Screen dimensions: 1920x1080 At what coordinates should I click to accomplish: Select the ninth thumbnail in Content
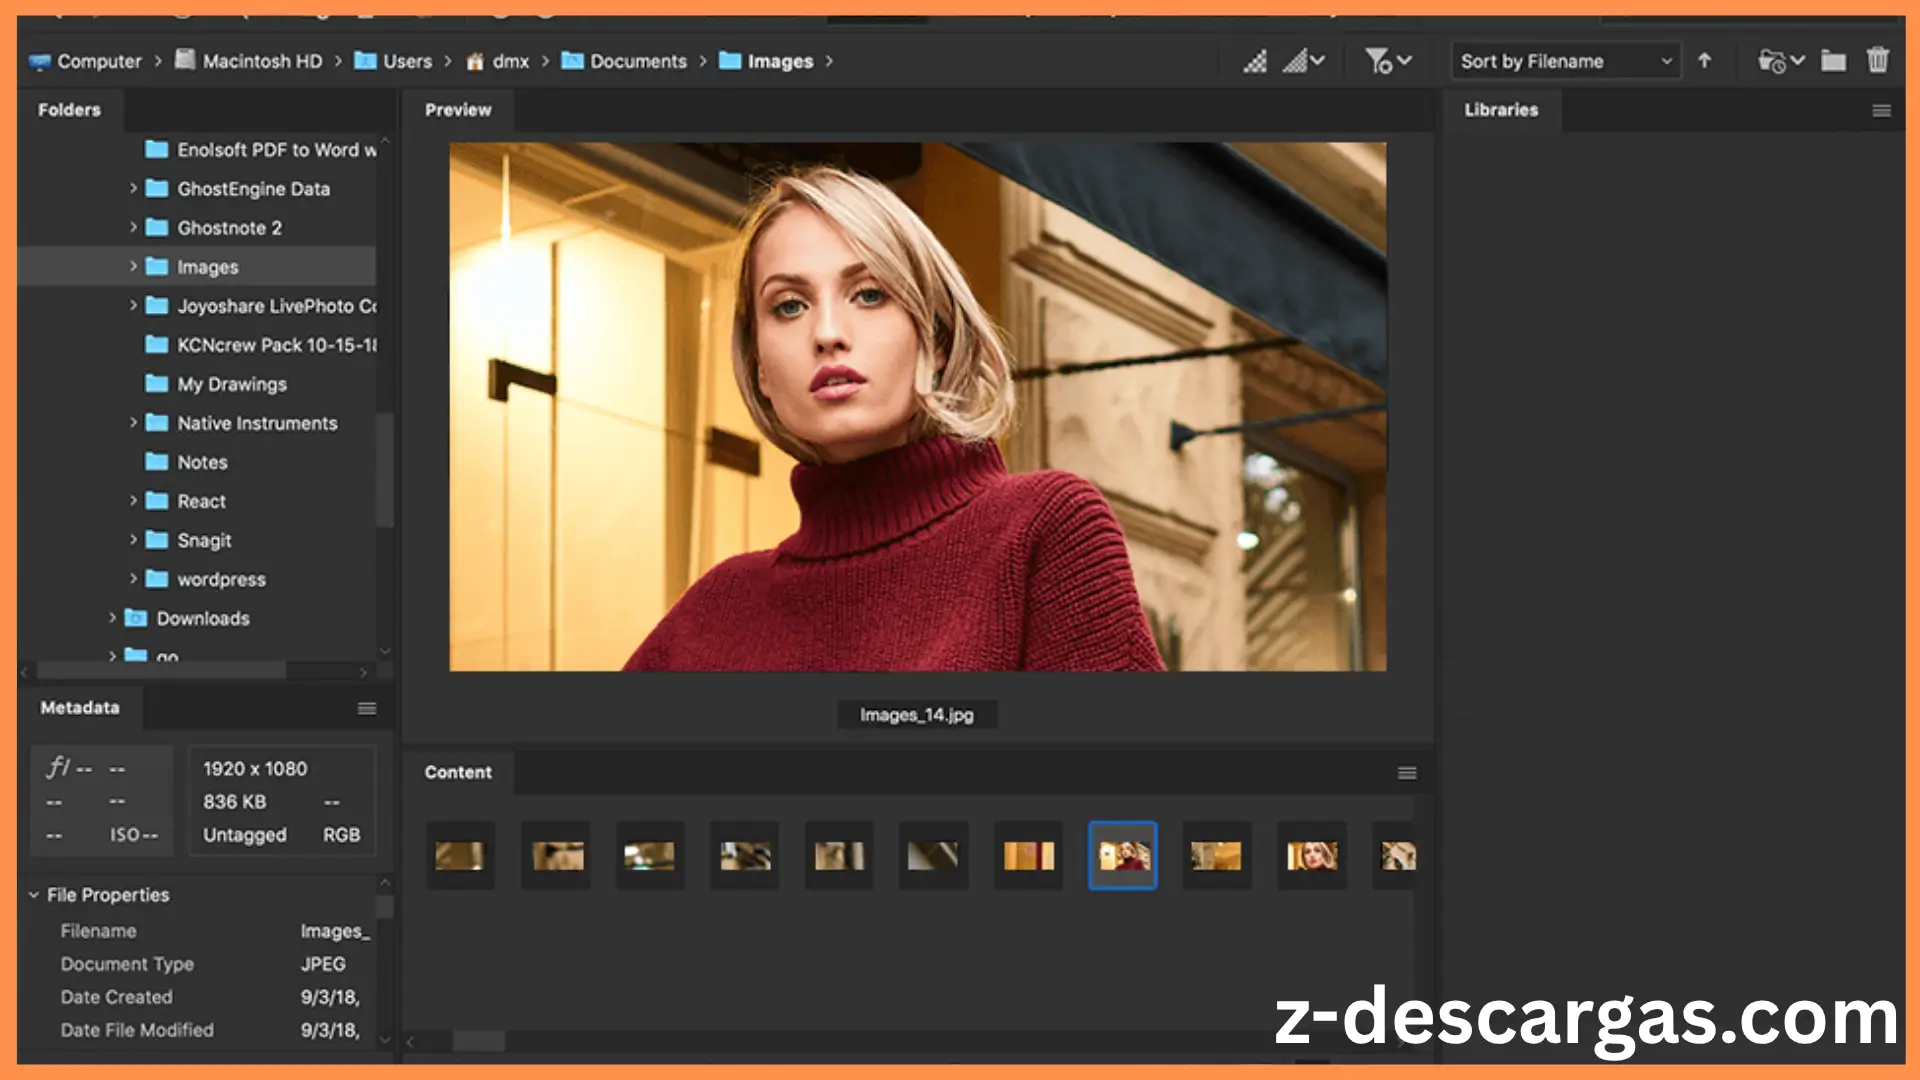coord(1217,856)
